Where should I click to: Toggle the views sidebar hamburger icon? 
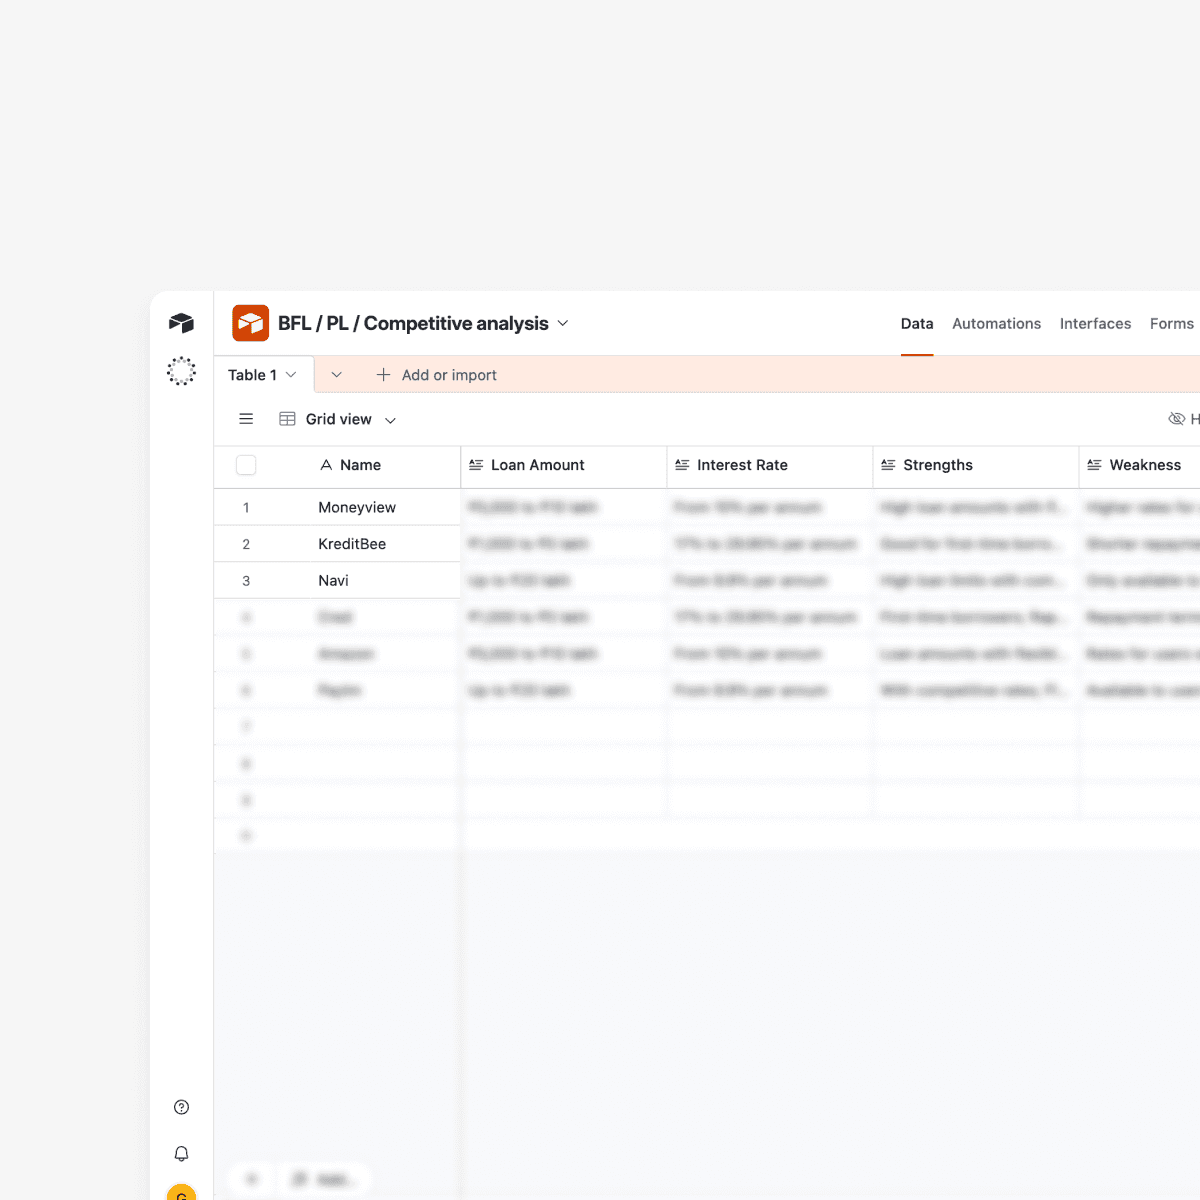(246, 419)
